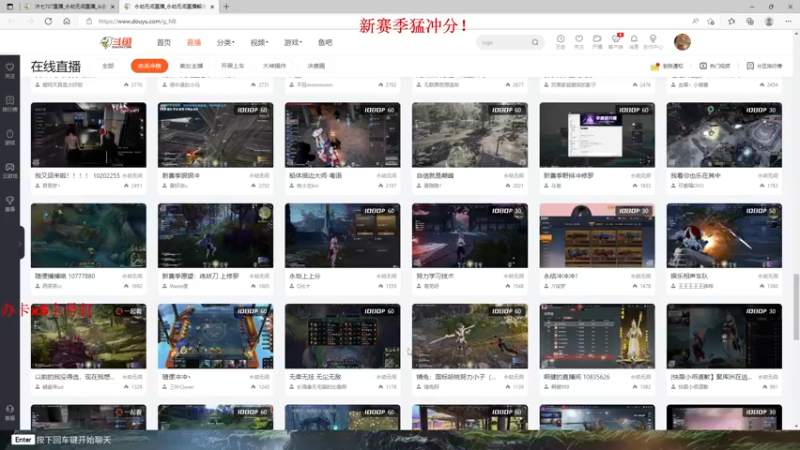Open sidebar 排行榜 icon
The width and height of the screenshot is (800, 450).
point(10,104)
